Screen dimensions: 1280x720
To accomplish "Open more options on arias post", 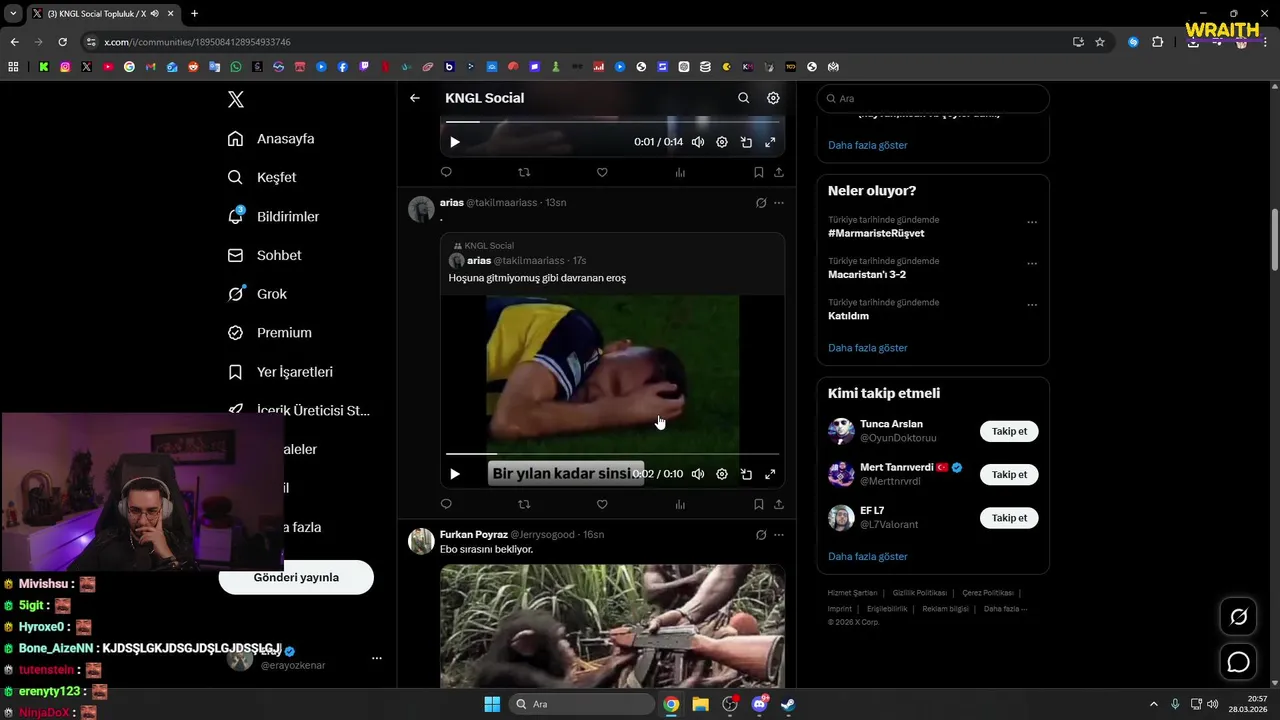I will tap(779, 203).
